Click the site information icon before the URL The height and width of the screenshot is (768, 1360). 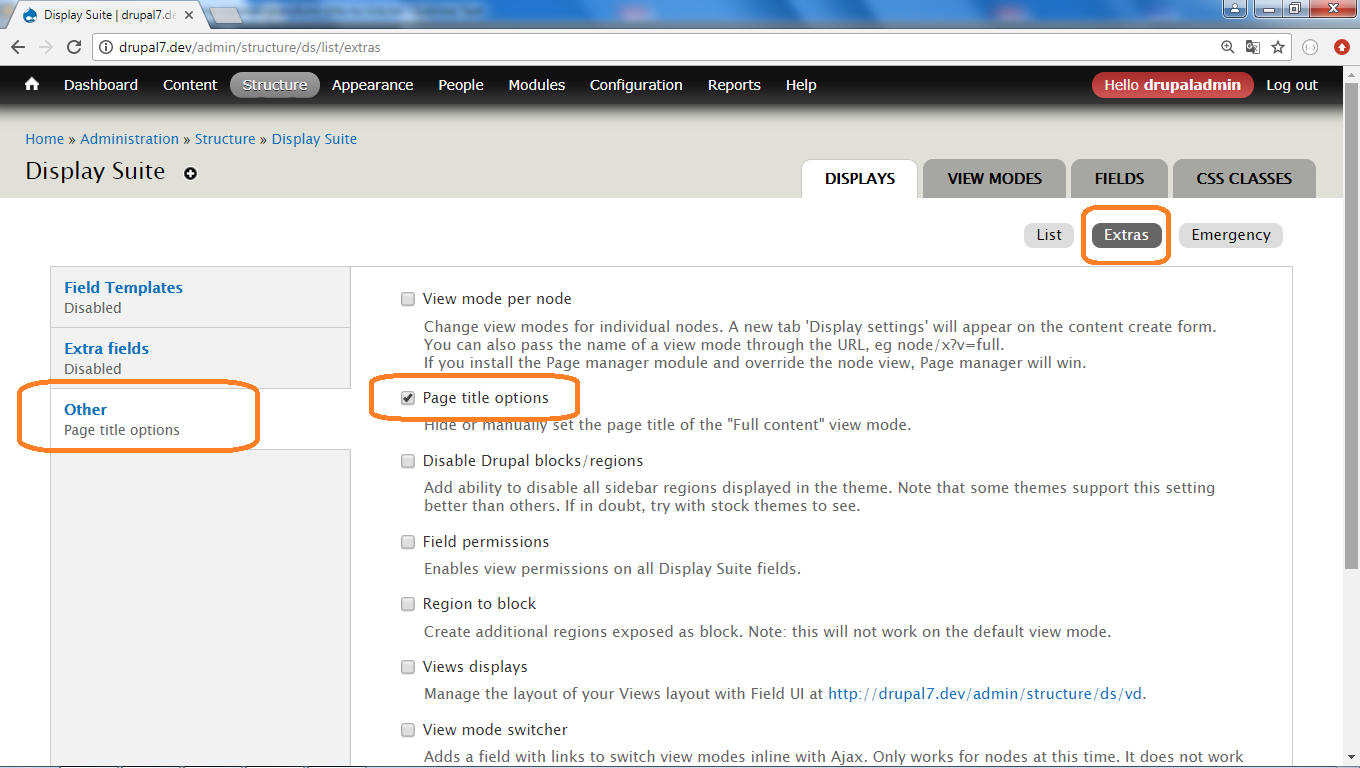[x=105, y=46]
